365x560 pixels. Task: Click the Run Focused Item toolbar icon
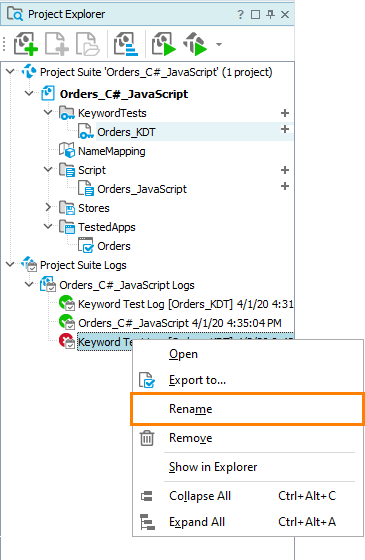195,44
